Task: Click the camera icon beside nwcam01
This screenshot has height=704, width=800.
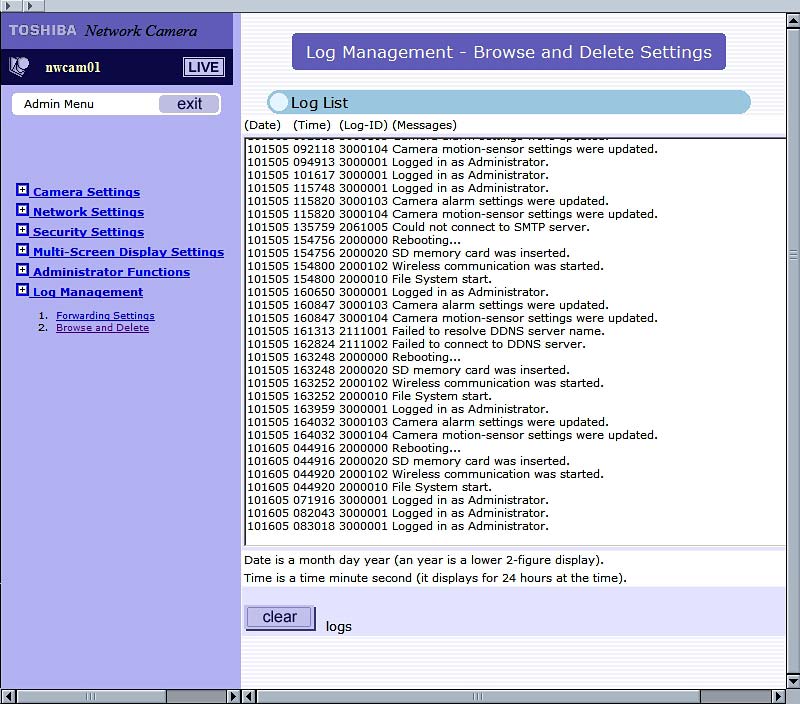Action: (20, 67)
